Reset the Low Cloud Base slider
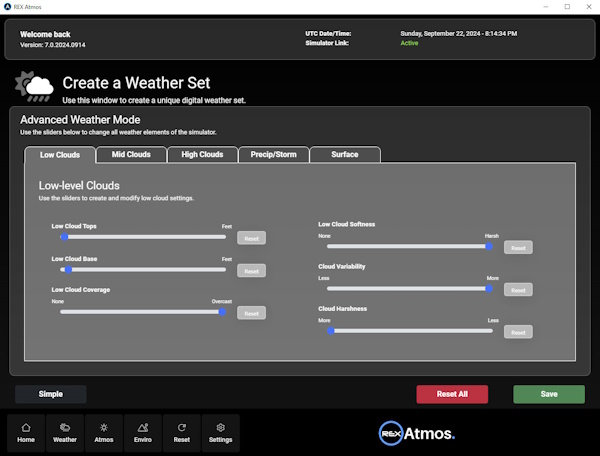The height and width of the screenshot is (456, 600). tap(251, 271)
